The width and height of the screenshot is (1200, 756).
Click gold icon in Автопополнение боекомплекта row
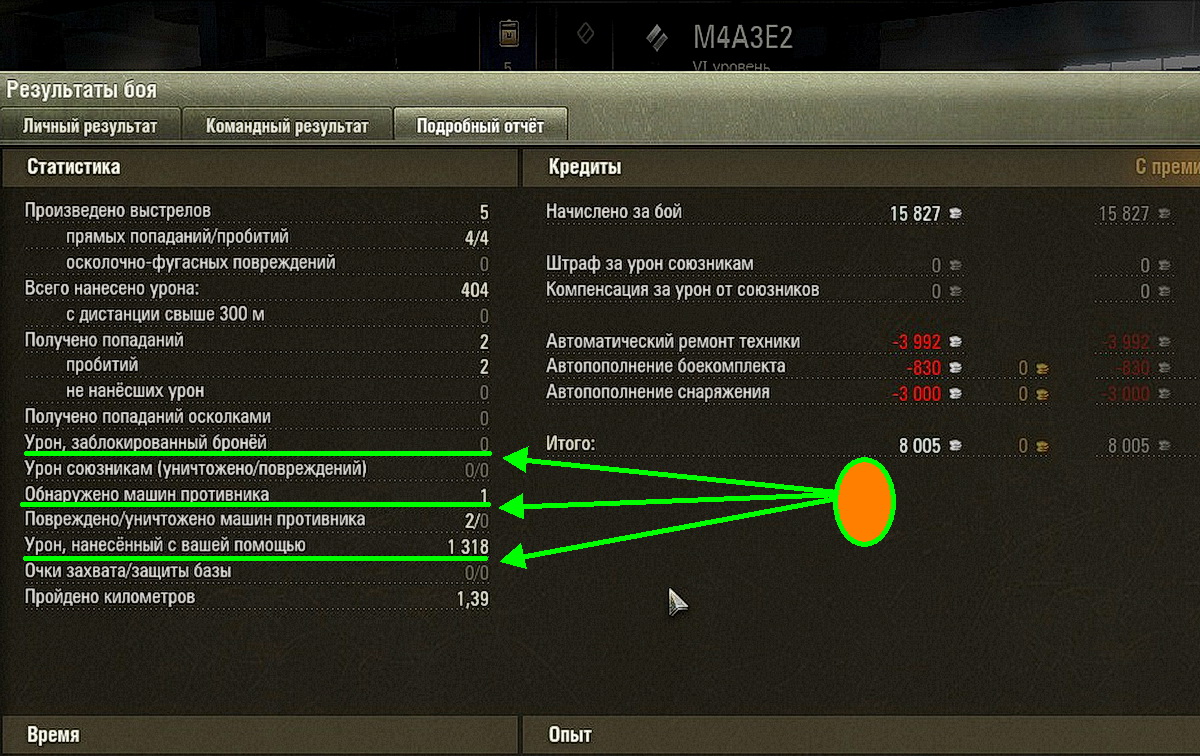[x=1042, y=368]
